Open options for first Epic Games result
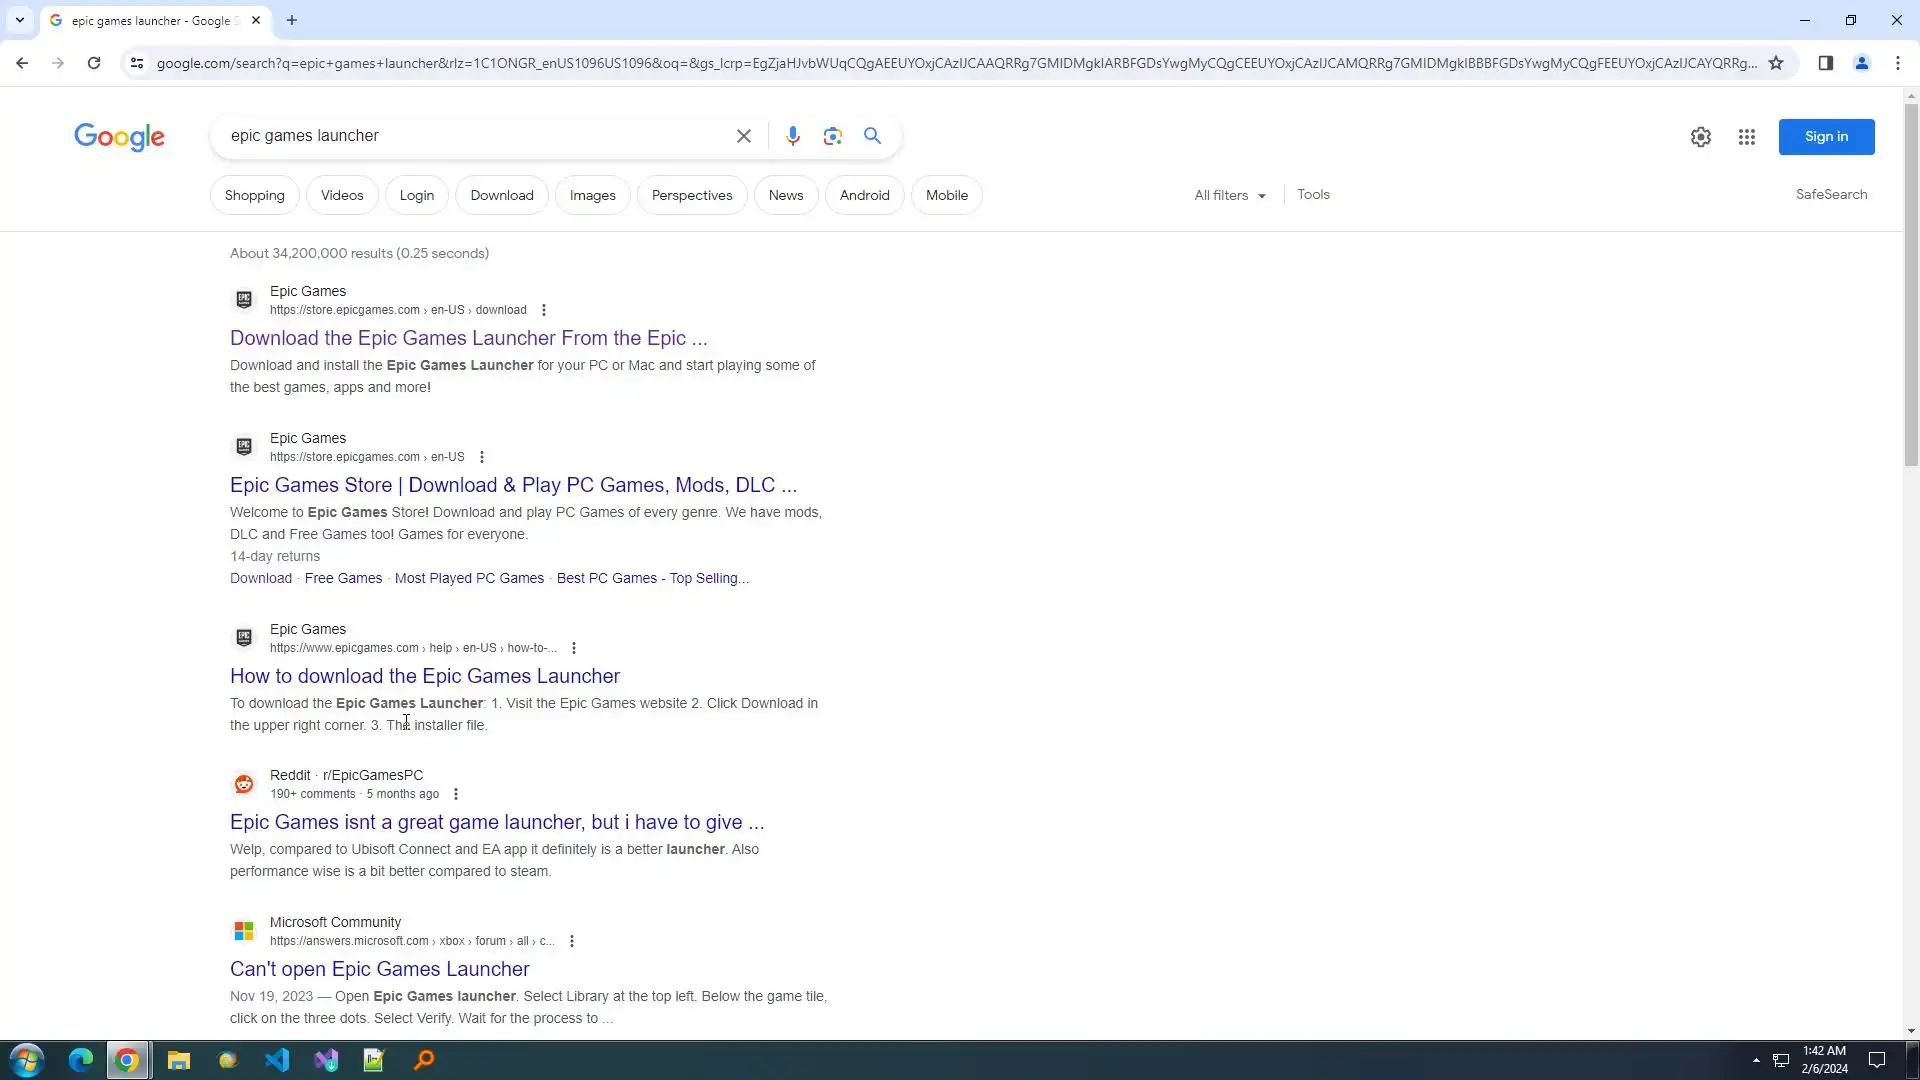Viewport: 1920px width, 1080px height. [544, 310]
